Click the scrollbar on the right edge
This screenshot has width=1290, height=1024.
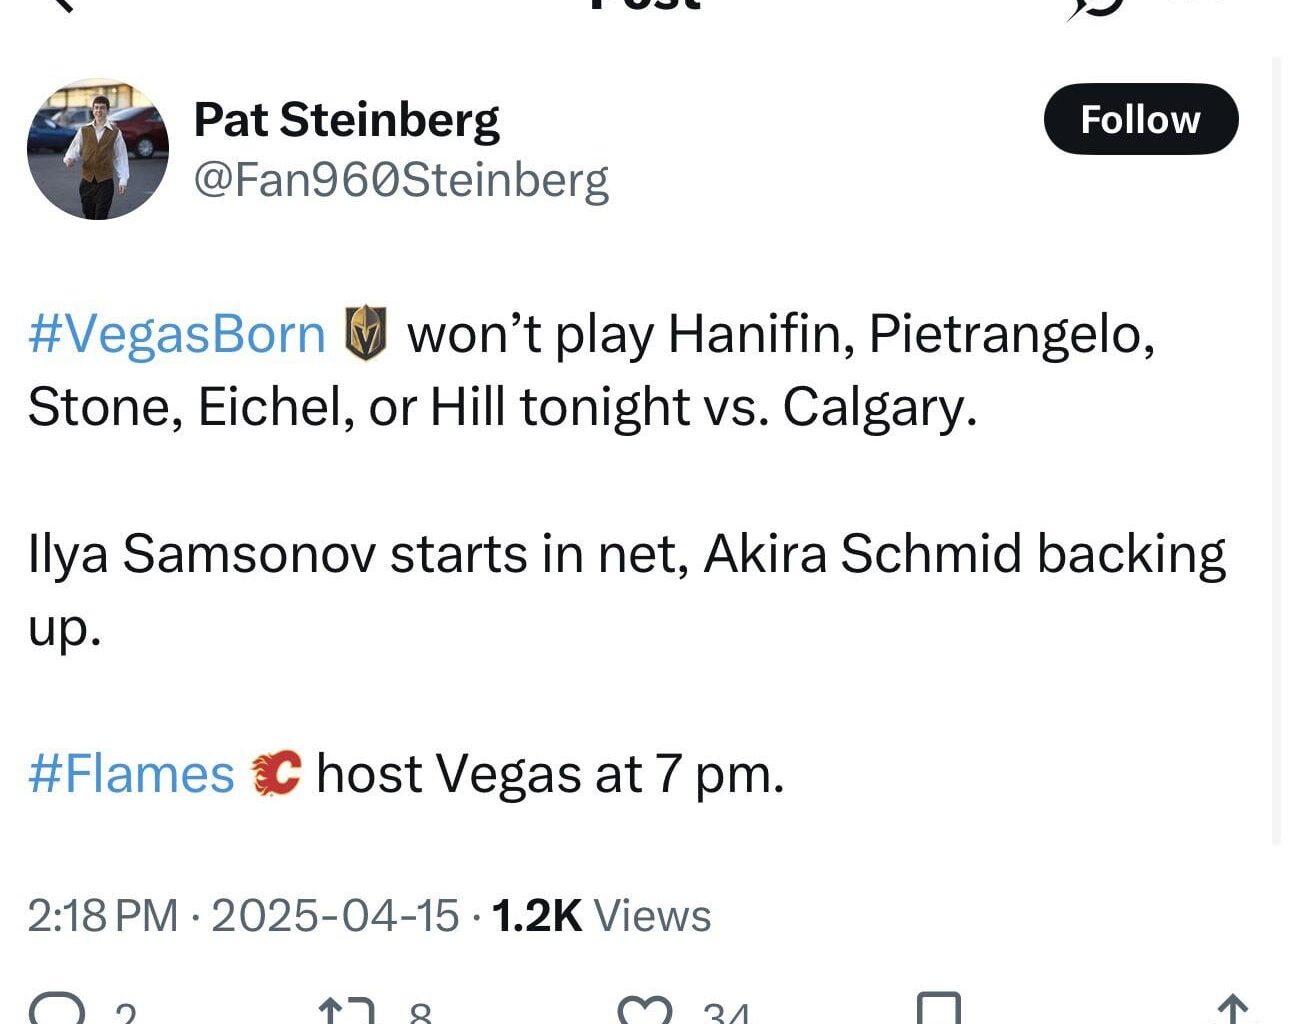tap(1276, 450)
